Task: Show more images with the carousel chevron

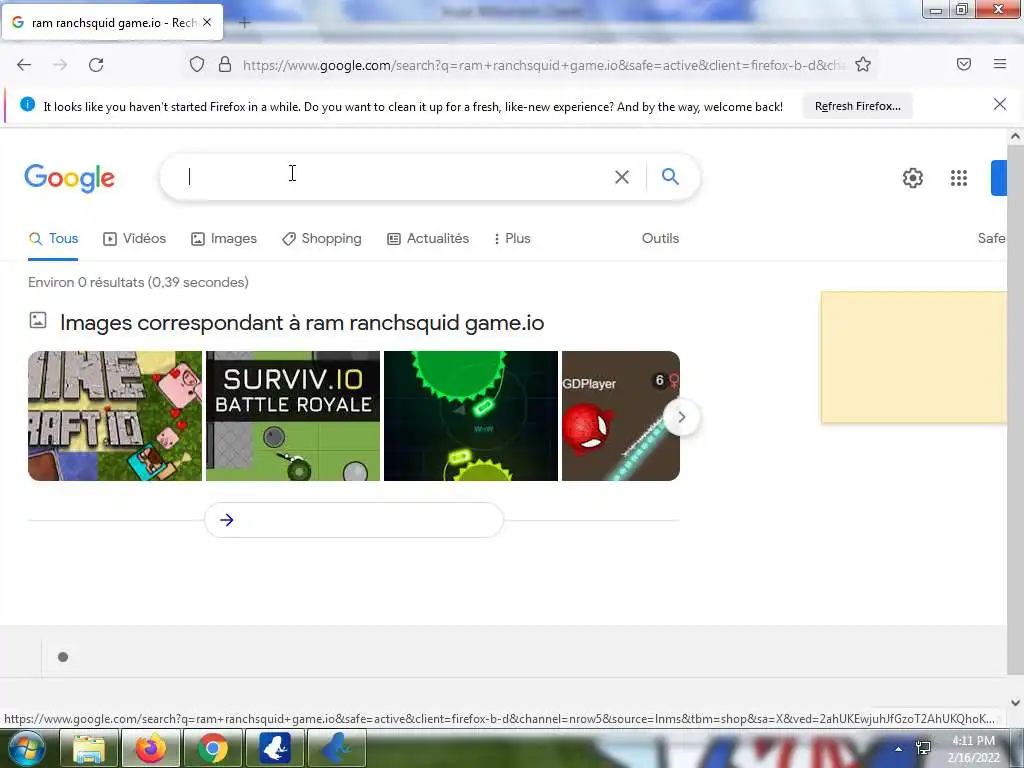Action: click(681, 417)
